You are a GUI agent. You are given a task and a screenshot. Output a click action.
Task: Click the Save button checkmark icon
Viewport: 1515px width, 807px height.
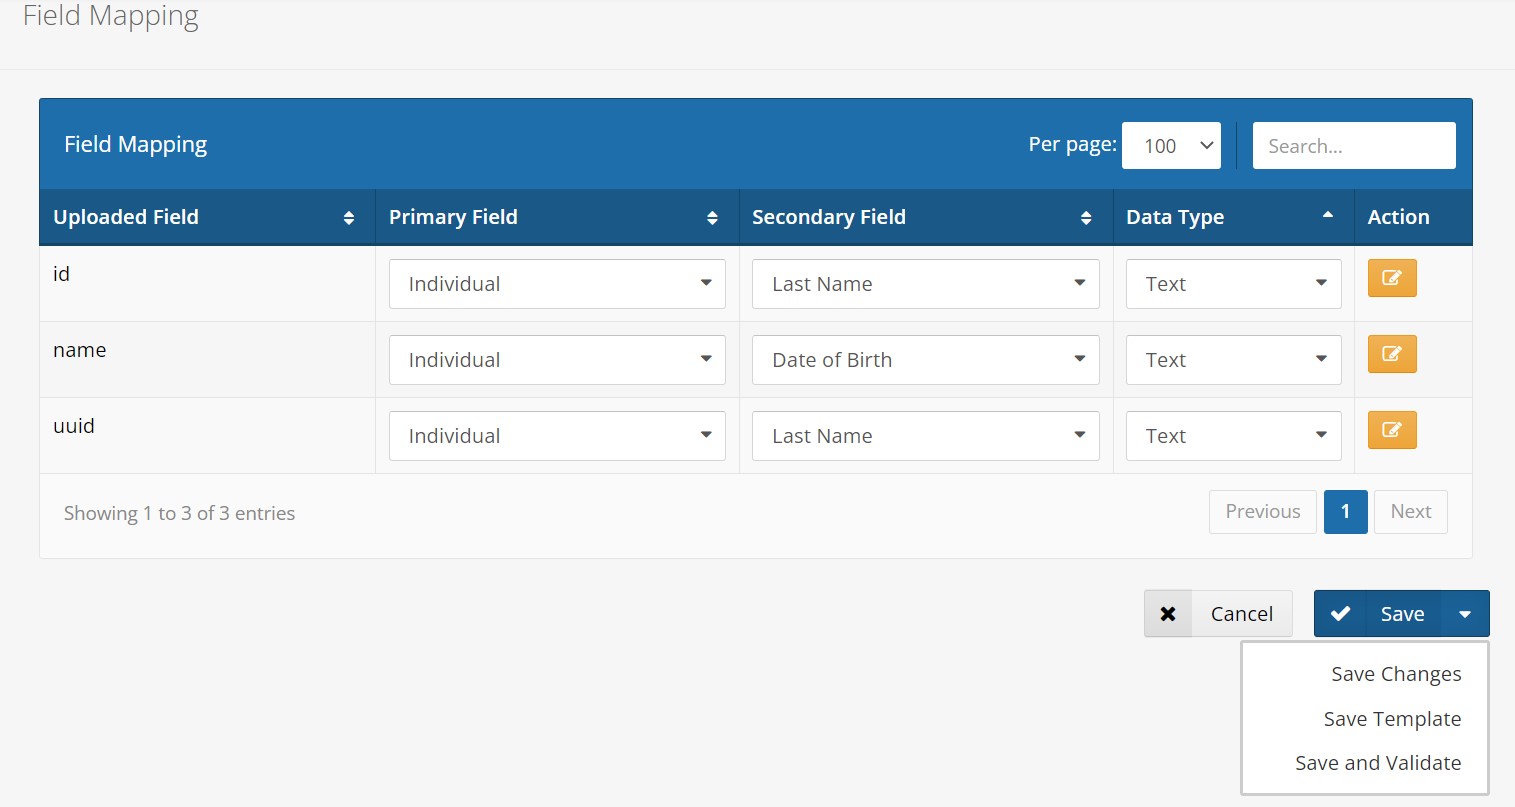click(x=1340, y=614)
